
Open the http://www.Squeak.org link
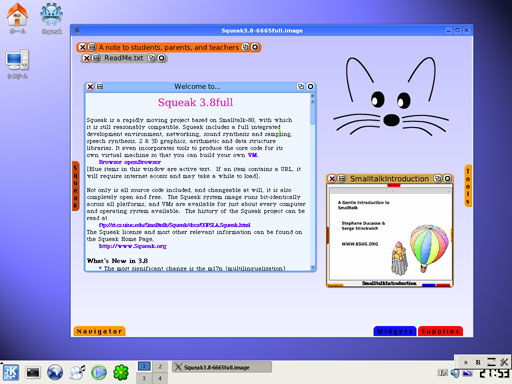[132, 246]
